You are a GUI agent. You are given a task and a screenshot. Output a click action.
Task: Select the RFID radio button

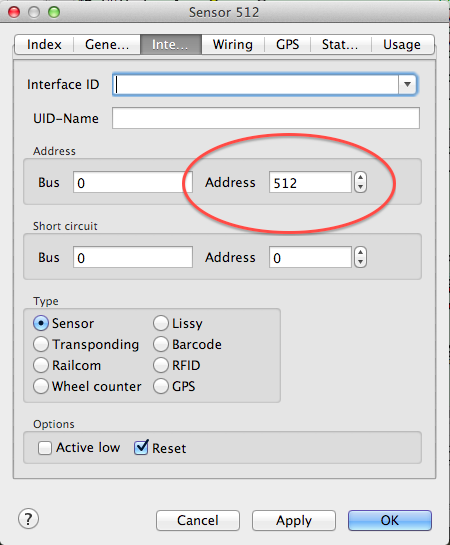[x=161, y=365]
